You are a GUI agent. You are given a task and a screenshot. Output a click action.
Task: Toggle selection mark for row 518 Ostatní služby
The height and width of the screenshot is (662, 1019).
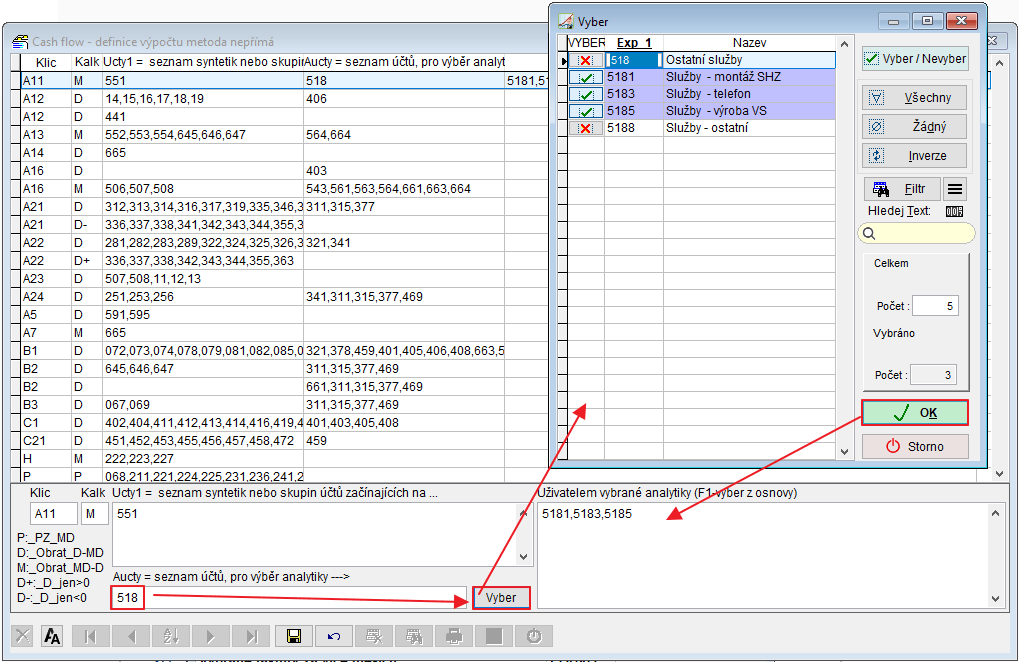(x=586, y=60)
